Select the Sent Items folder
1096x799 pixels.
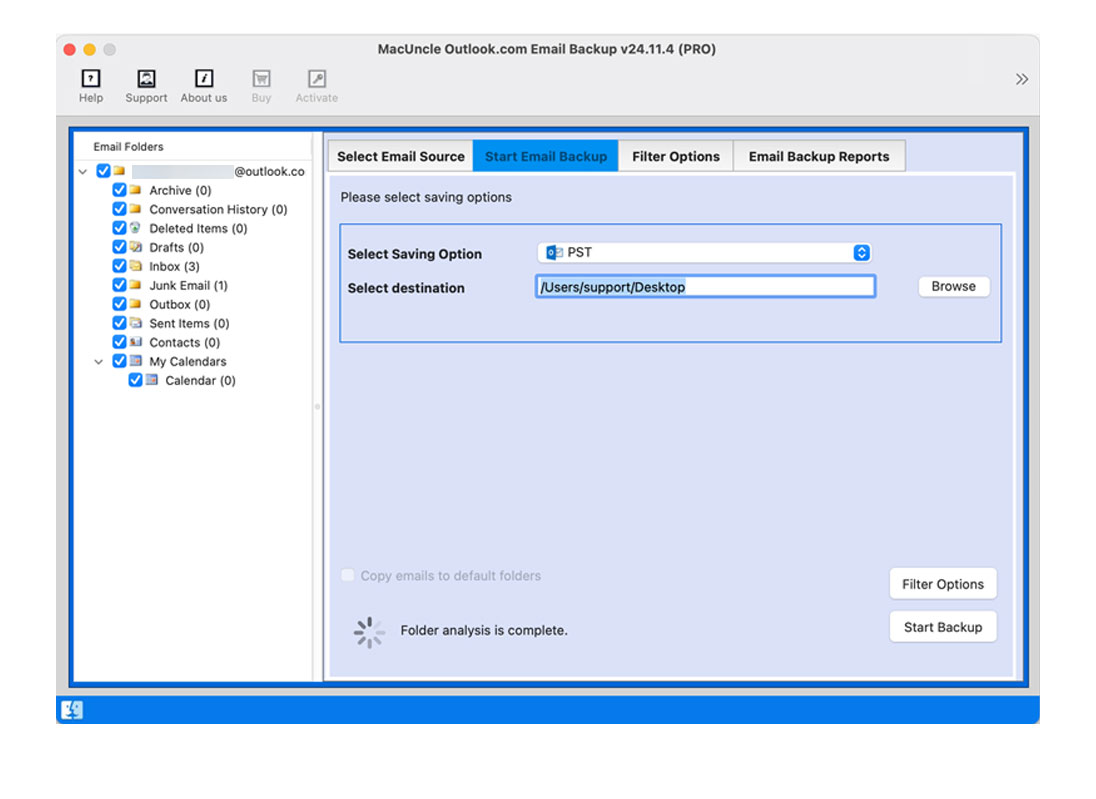coord(188,324)
